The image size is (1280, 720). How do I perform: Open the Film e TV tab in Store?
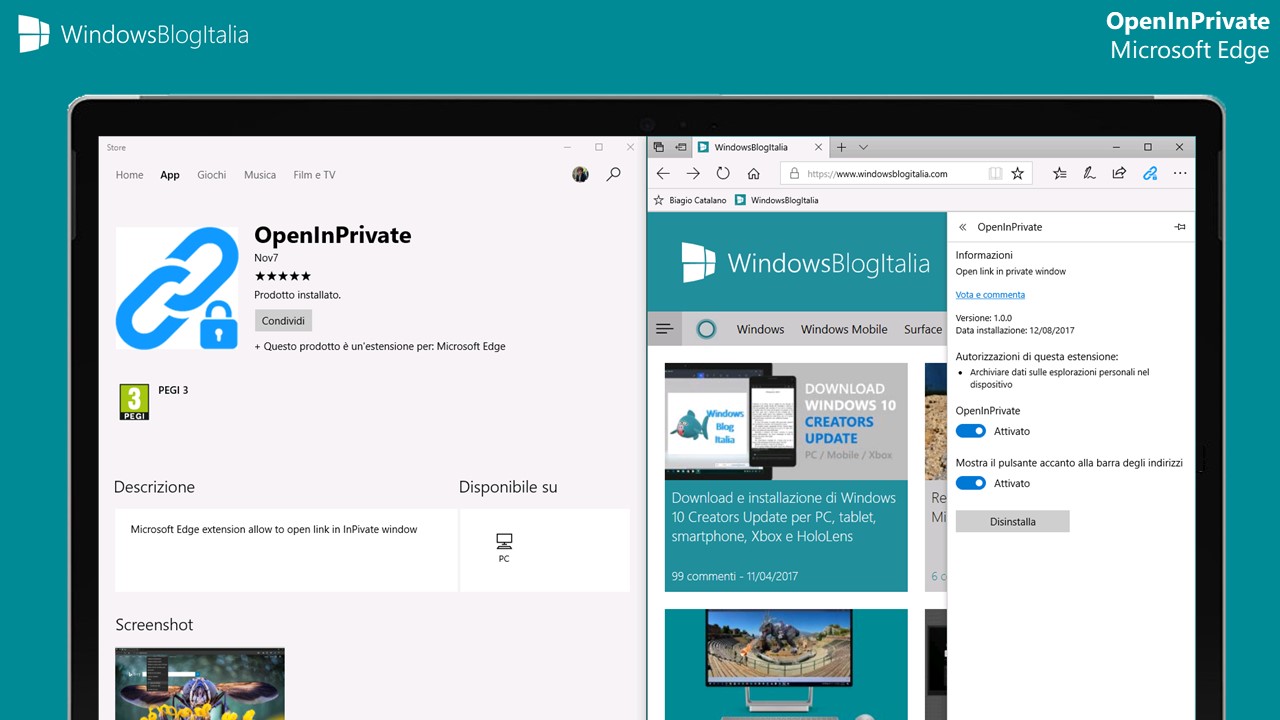314,175
